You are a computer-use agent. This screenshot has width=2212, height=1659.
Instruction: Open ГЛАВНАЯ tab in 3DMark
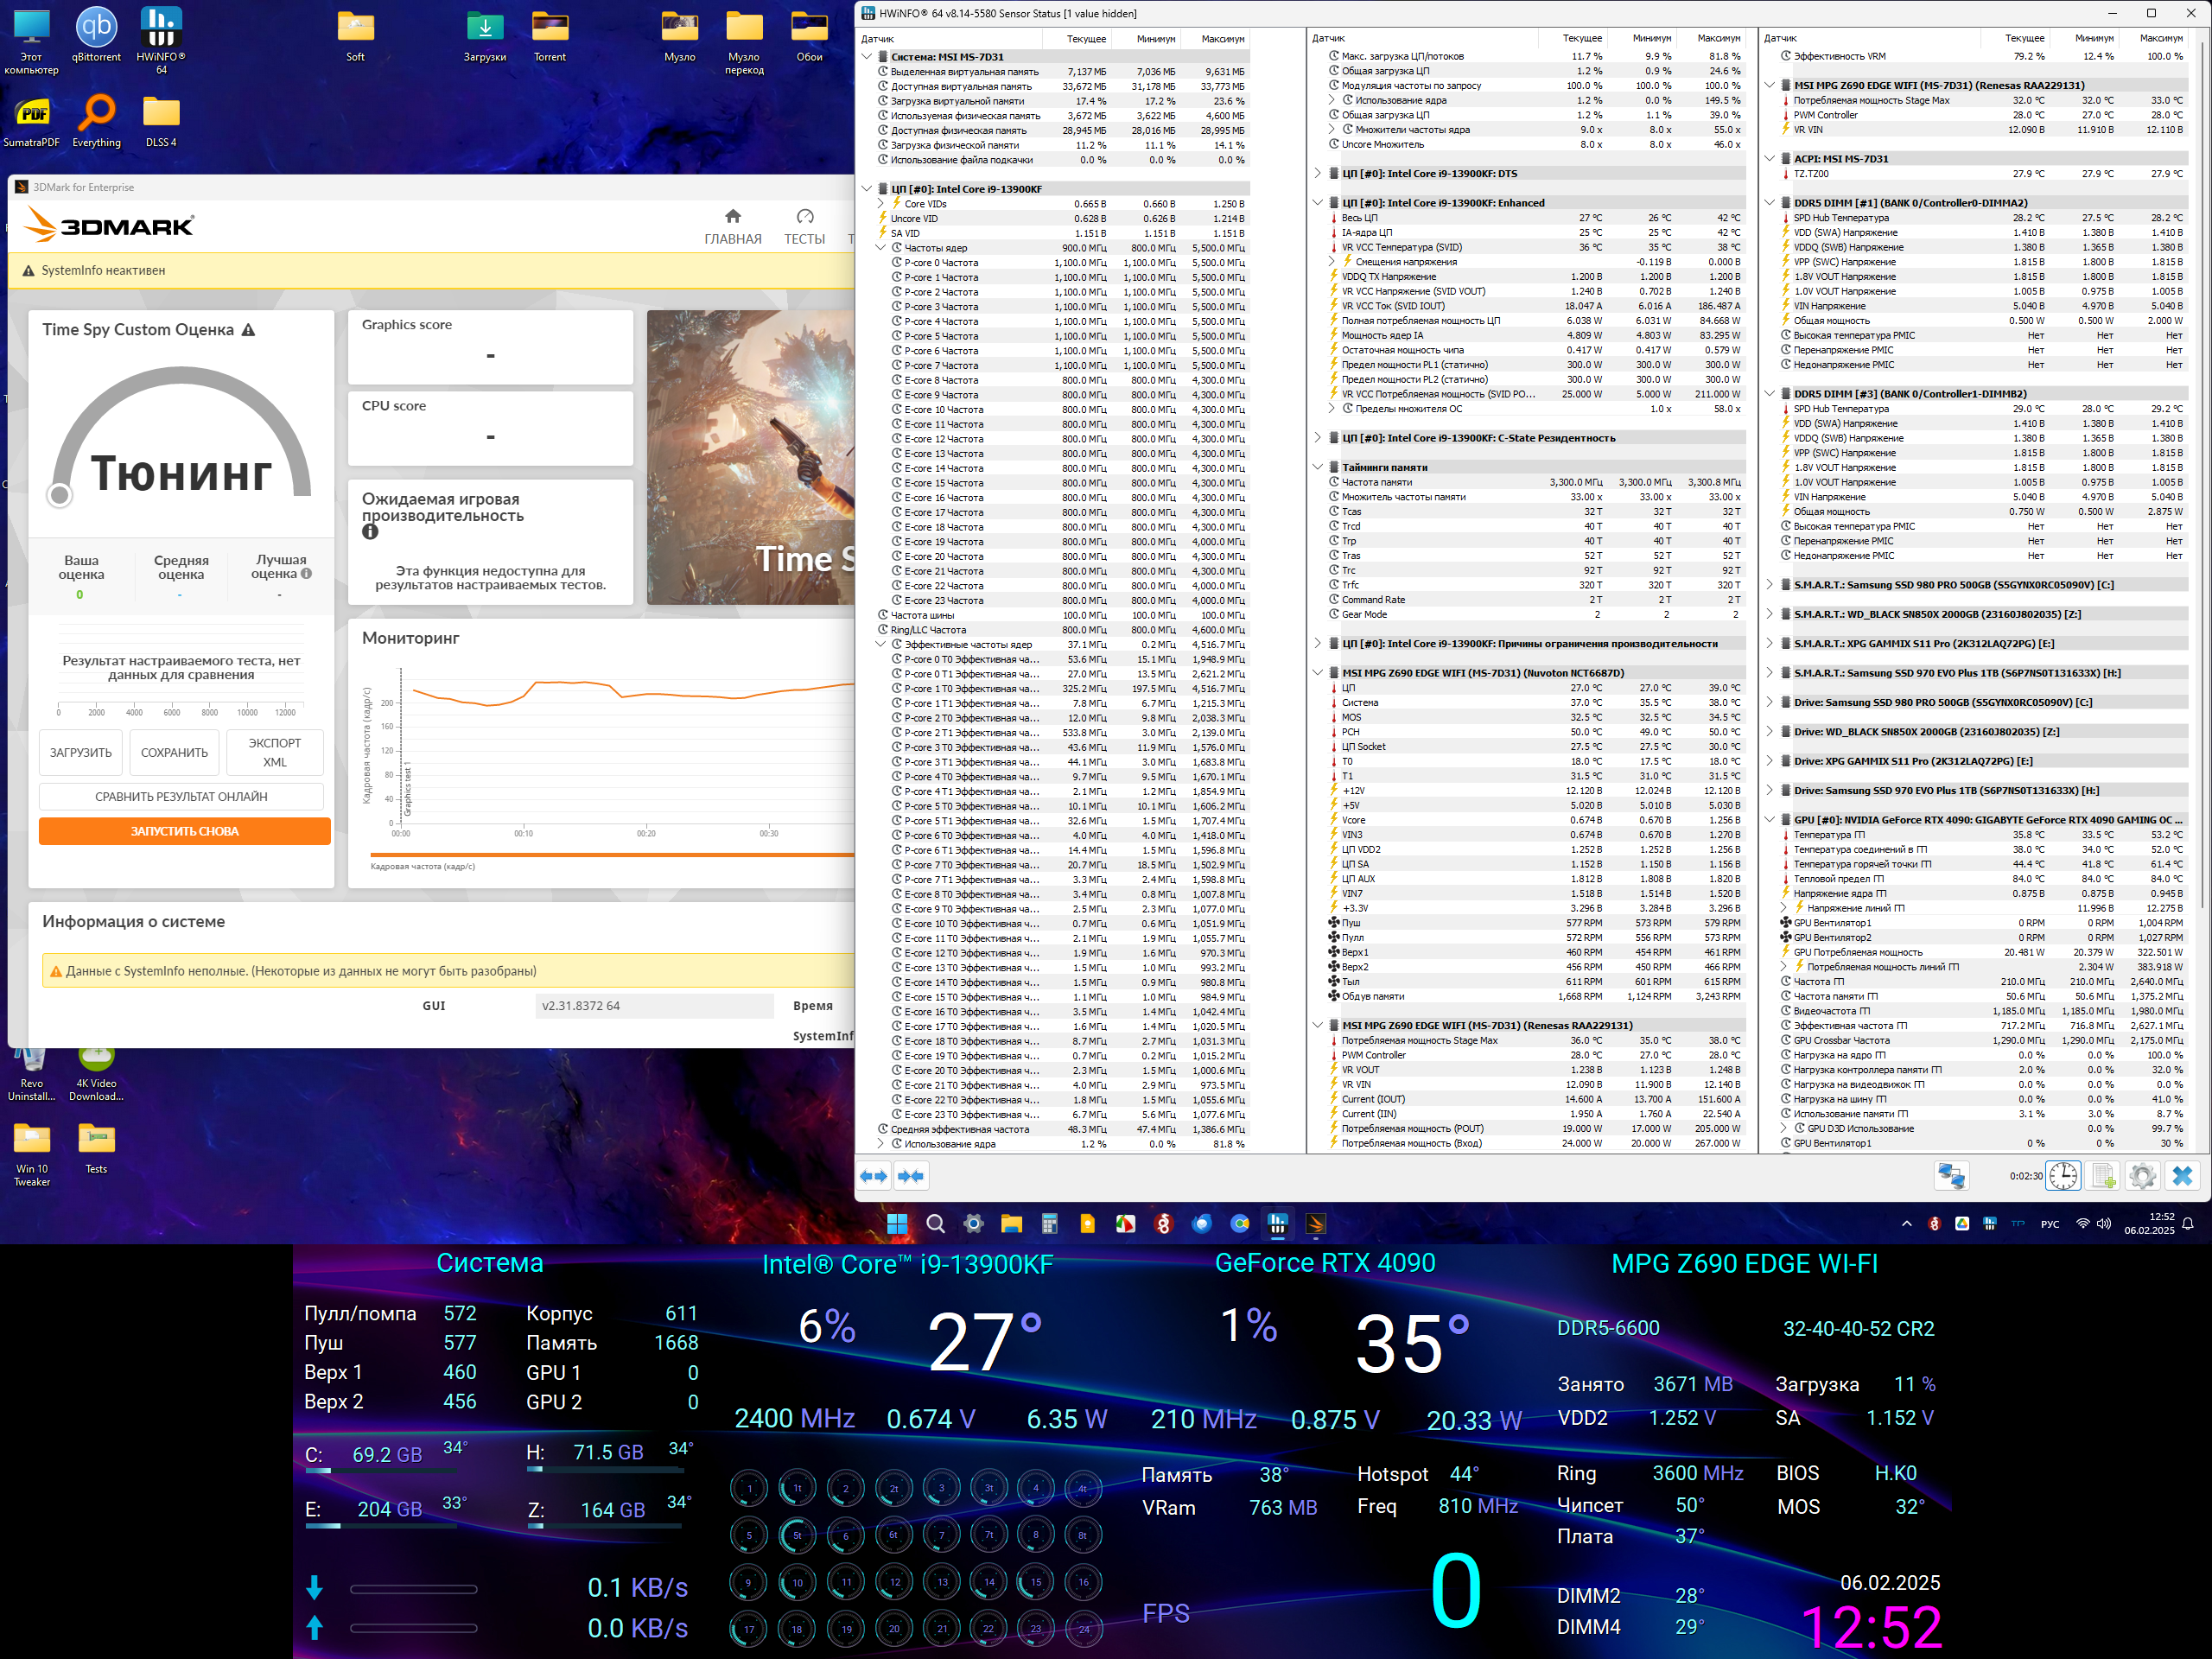pos(732,227)
